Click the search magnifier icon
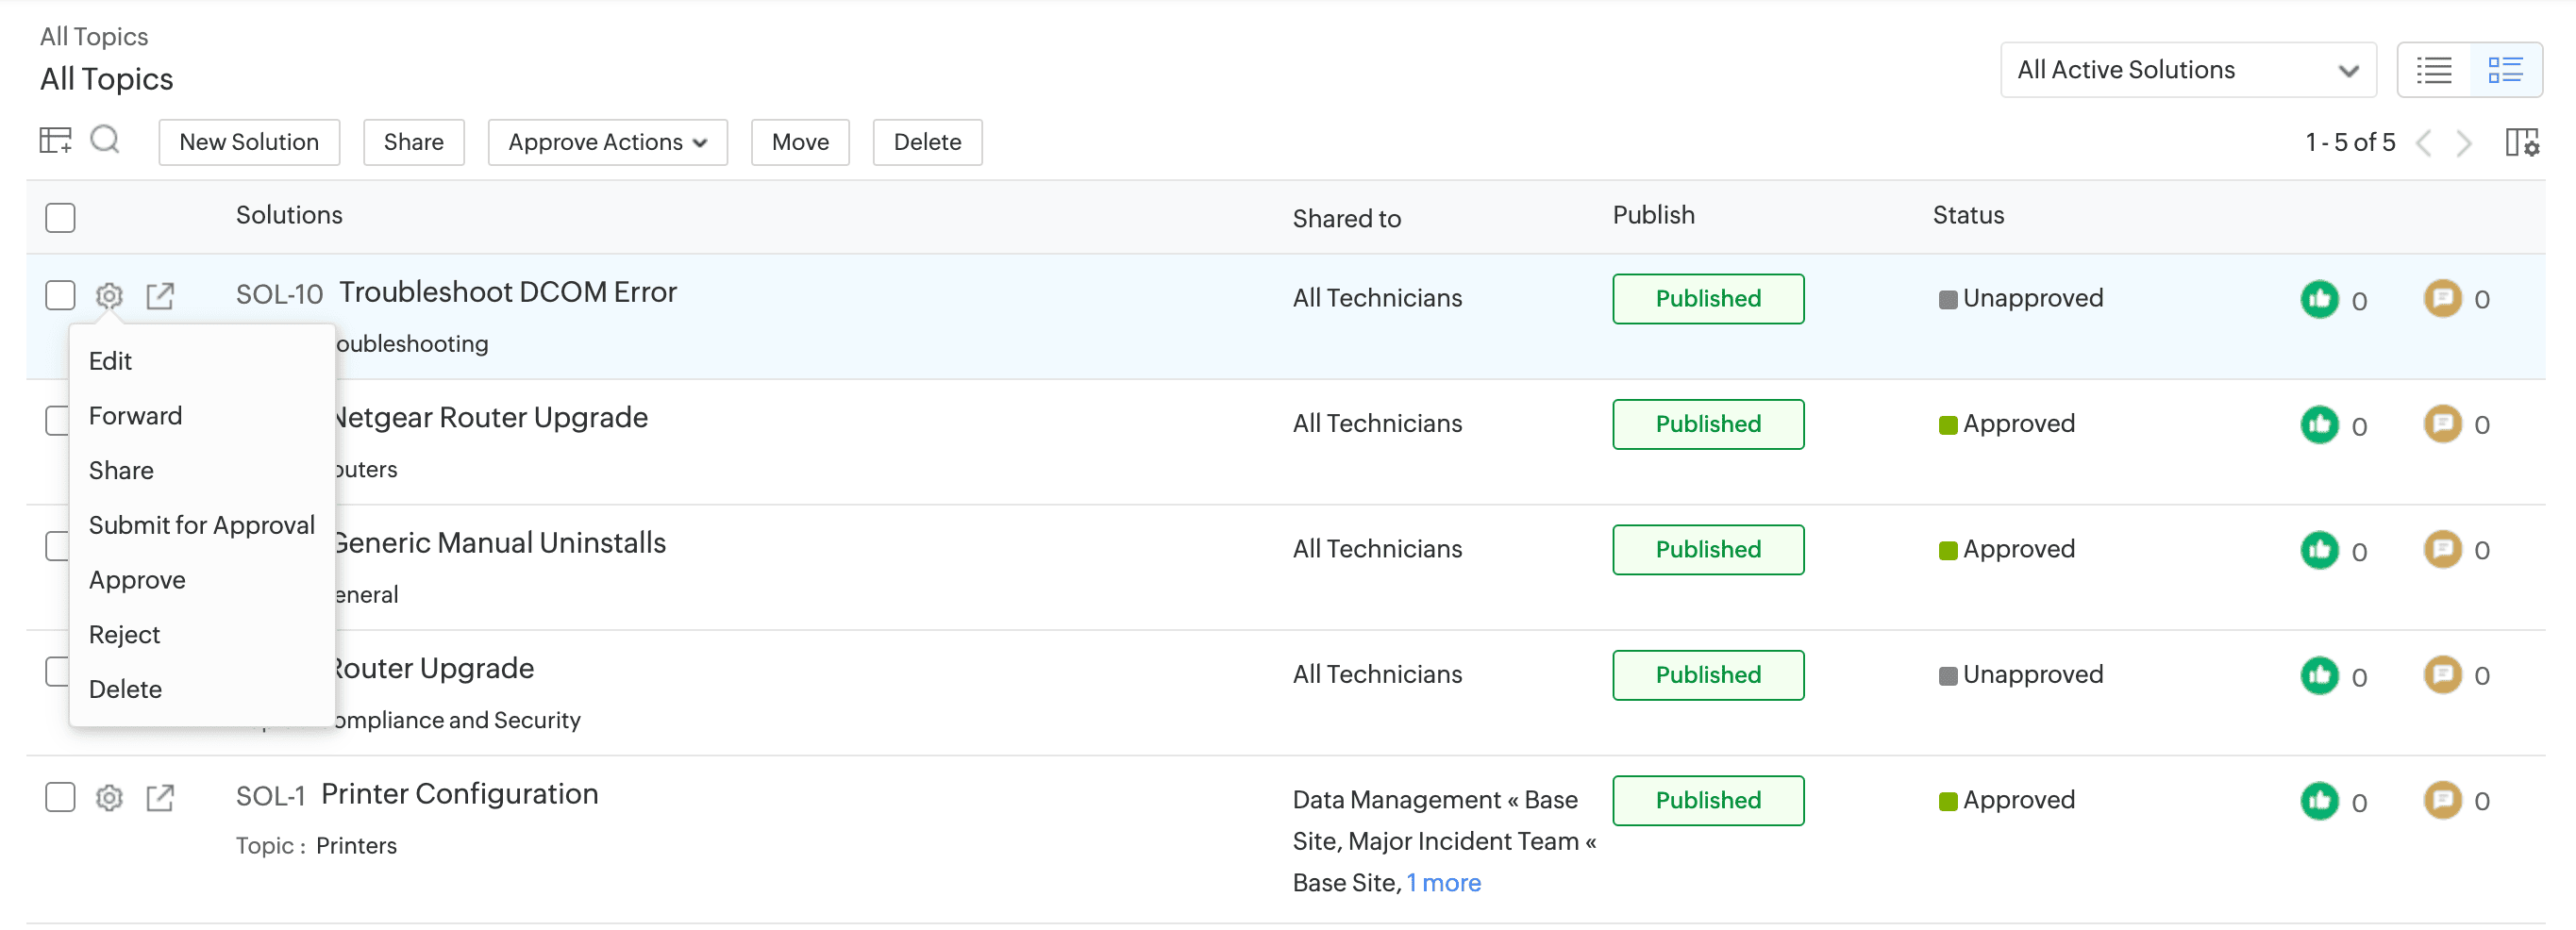This screenshot has width=2576, height=930. (x=105, y=140)
